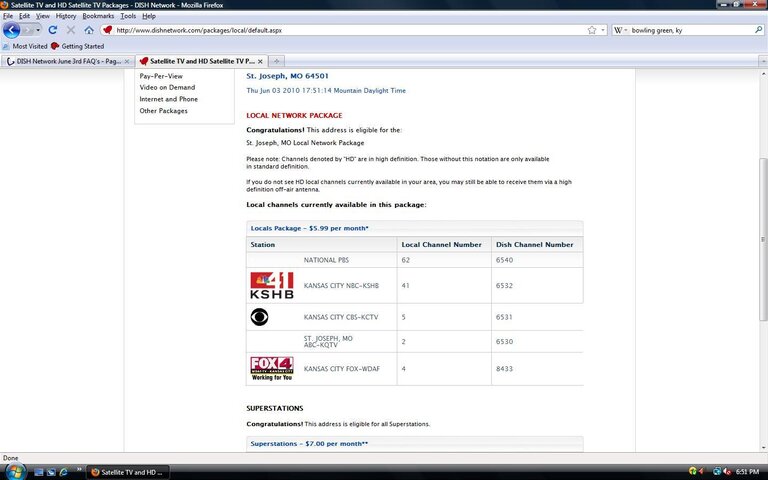The height and width of the screenshot is (480, 768).
Task: Click the ST. JOSEPH, MO ABC-KQTV station name
Action: point(328,341)
